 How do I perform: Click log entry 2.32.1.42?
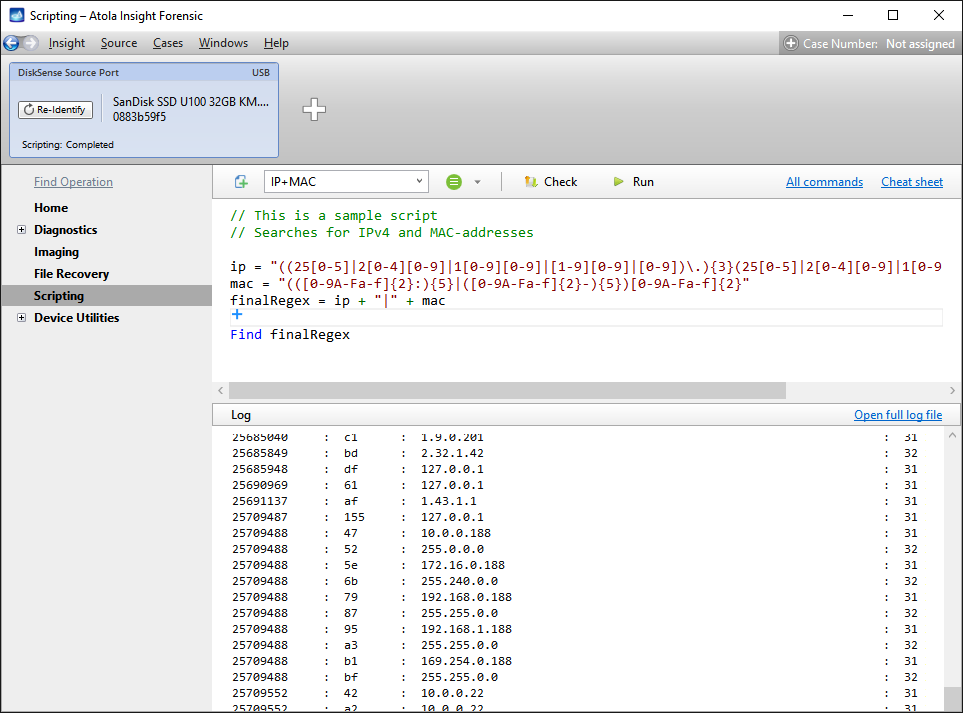click(x=452, y=453)
